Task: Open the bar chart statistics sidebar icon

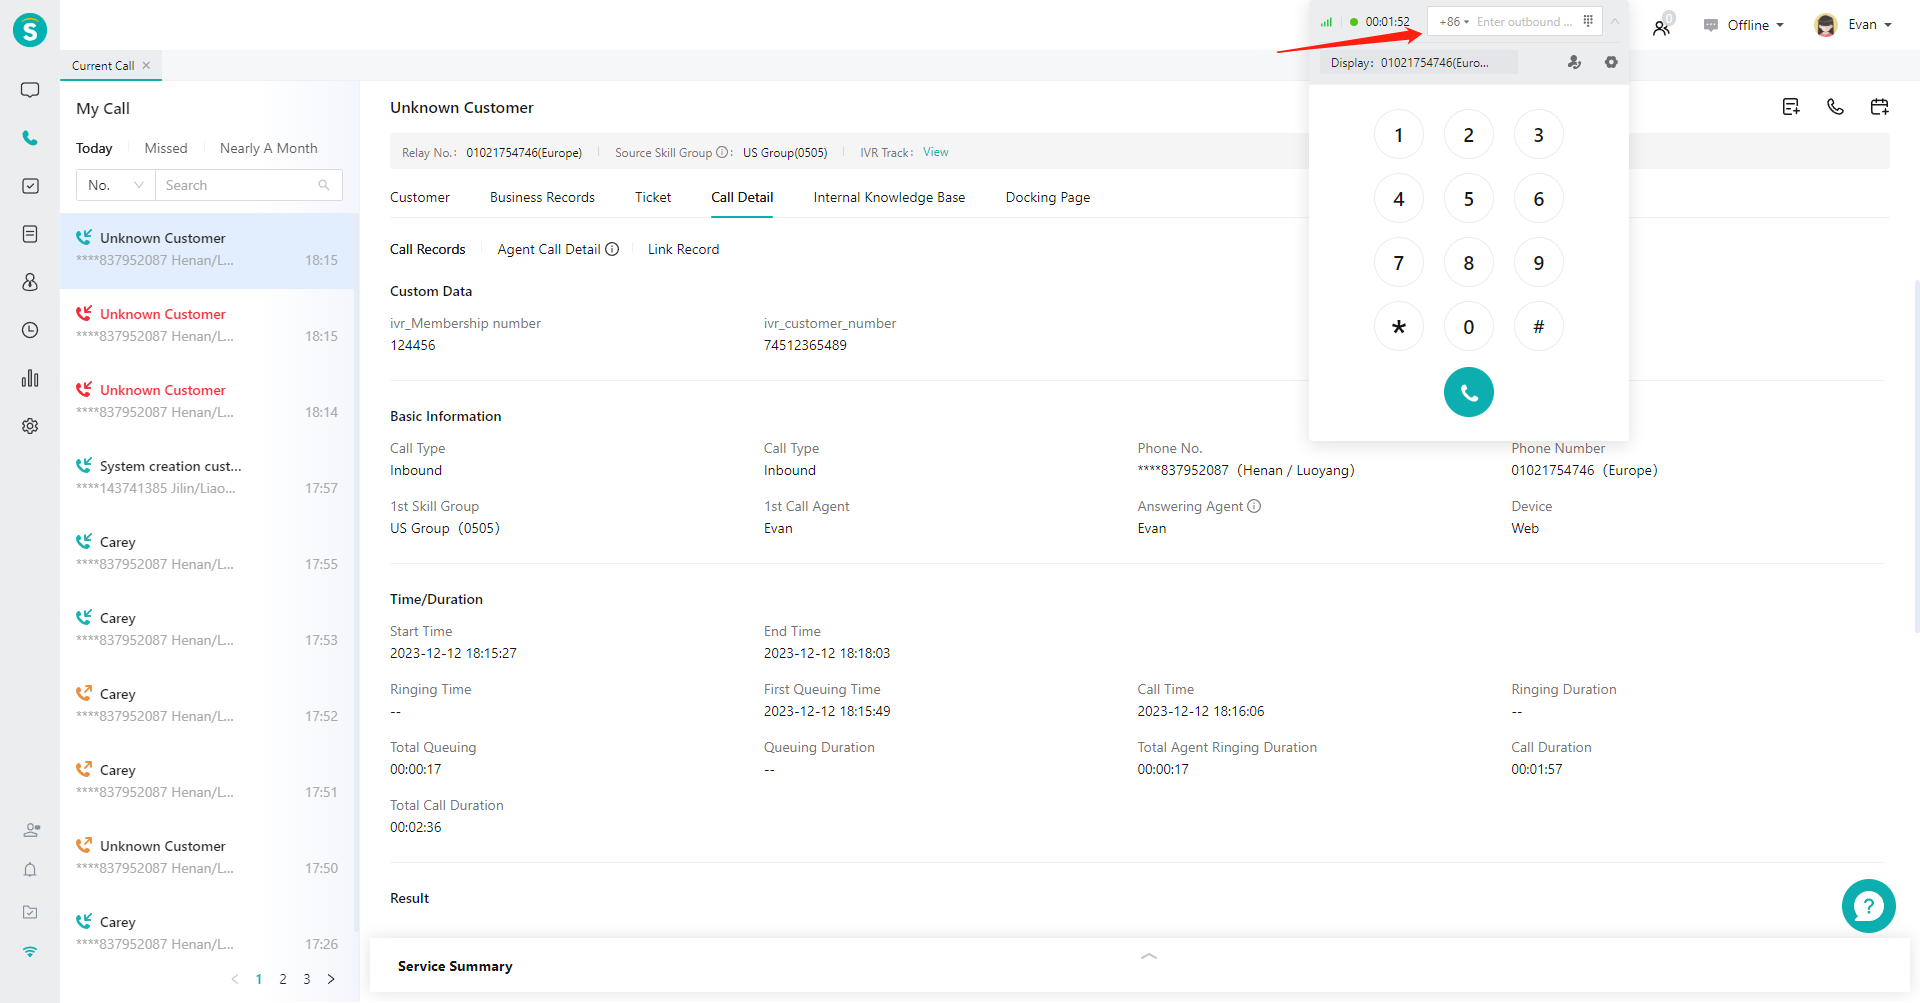Action: click(x=30, y=378)
